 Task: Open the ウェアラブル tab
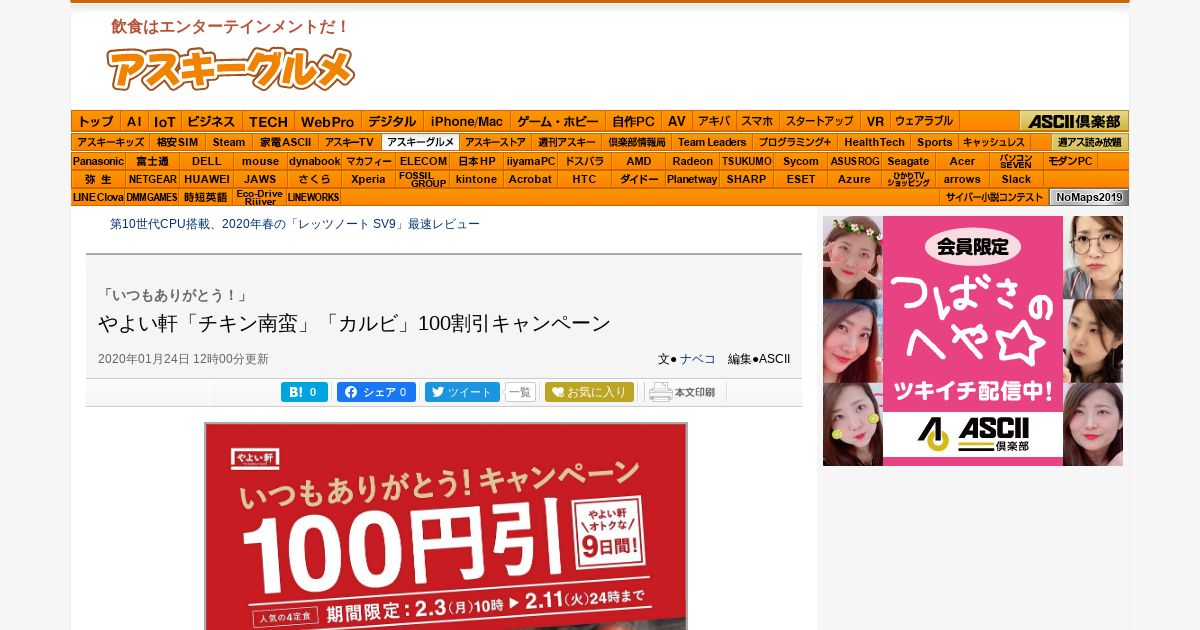click(924, 121)
